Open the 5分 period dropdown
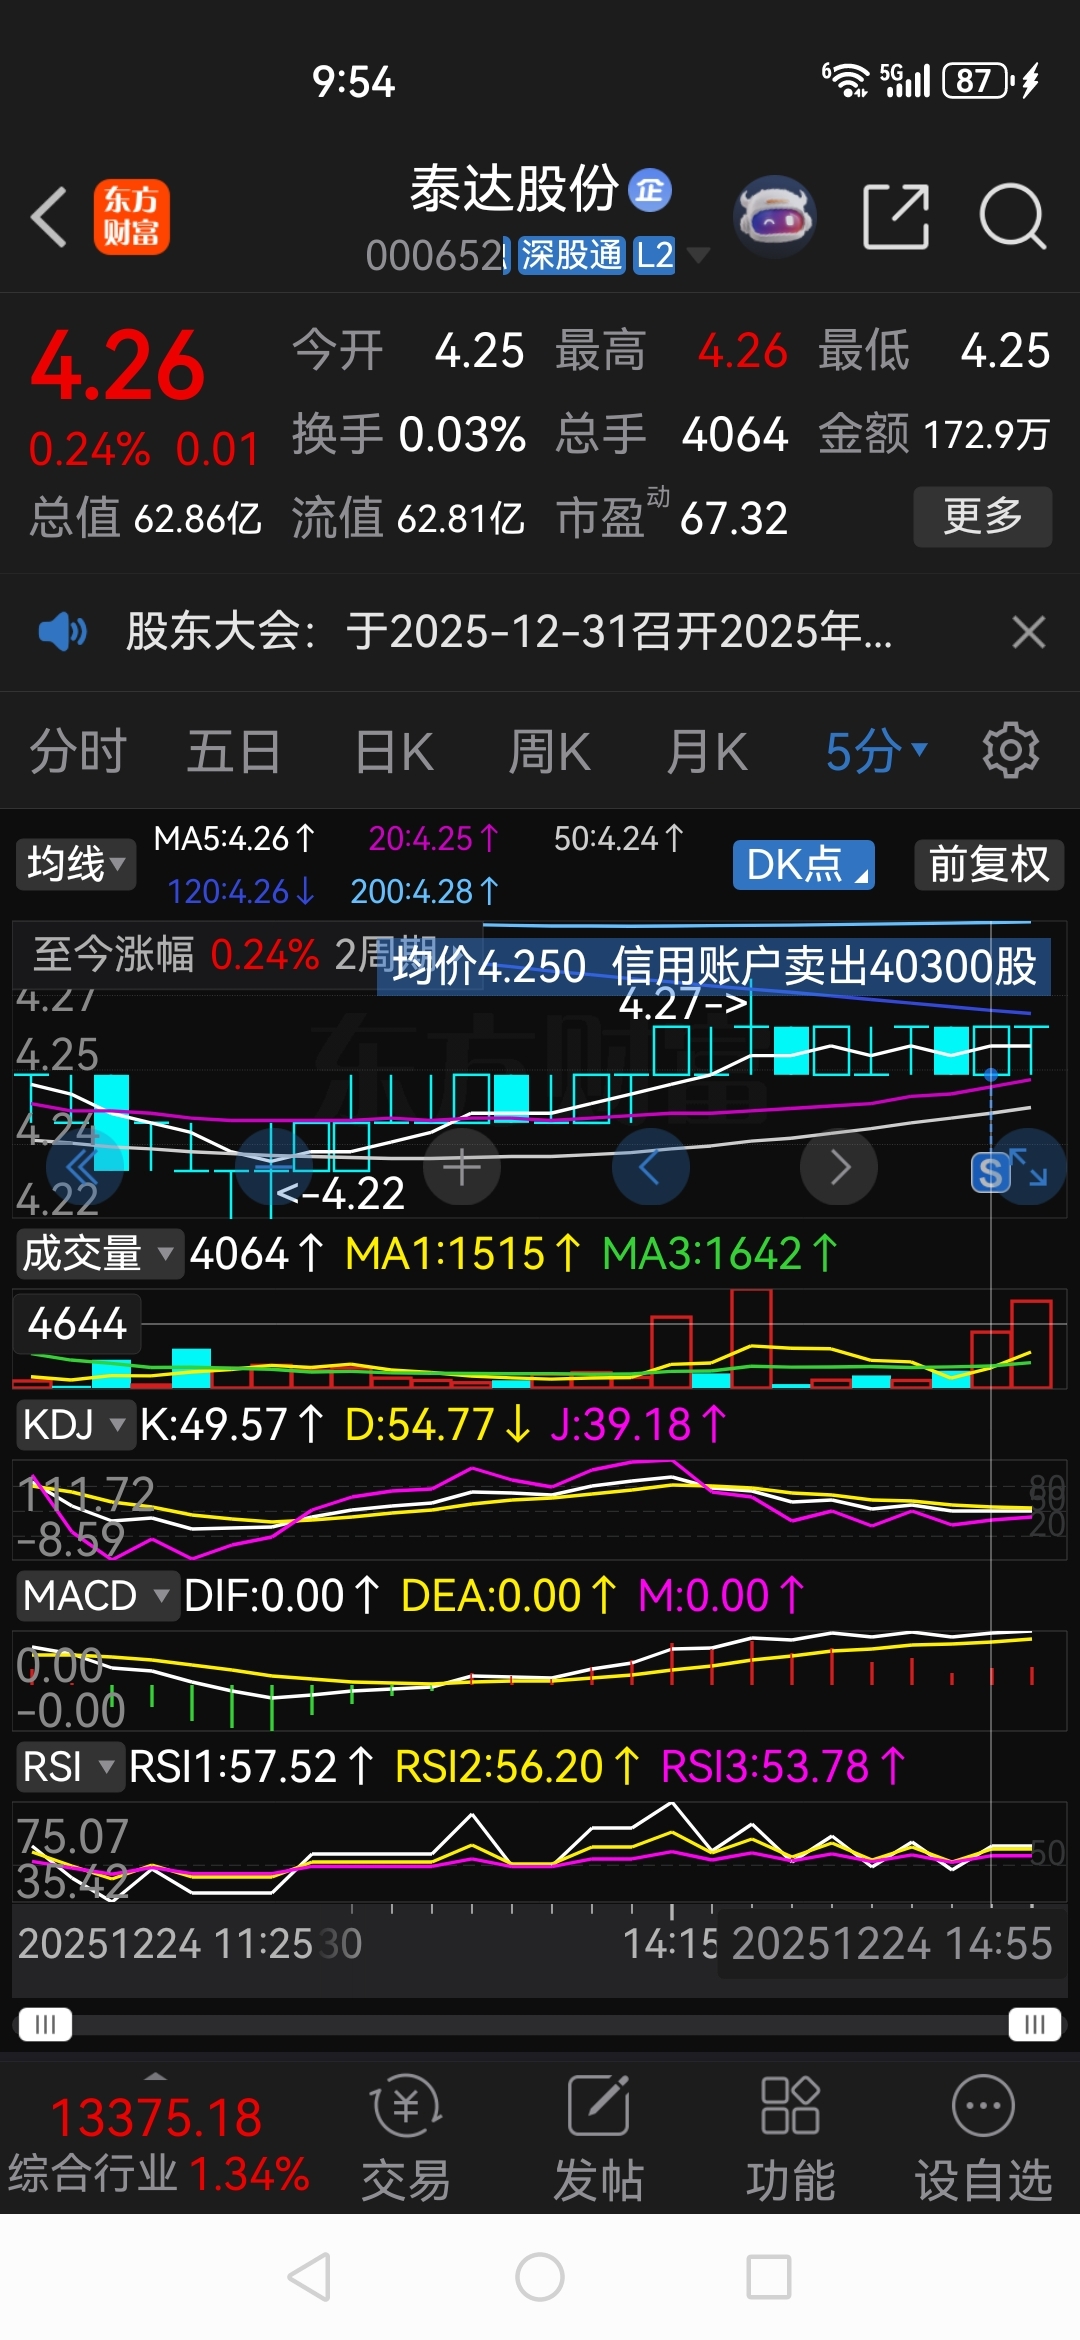 877,751
